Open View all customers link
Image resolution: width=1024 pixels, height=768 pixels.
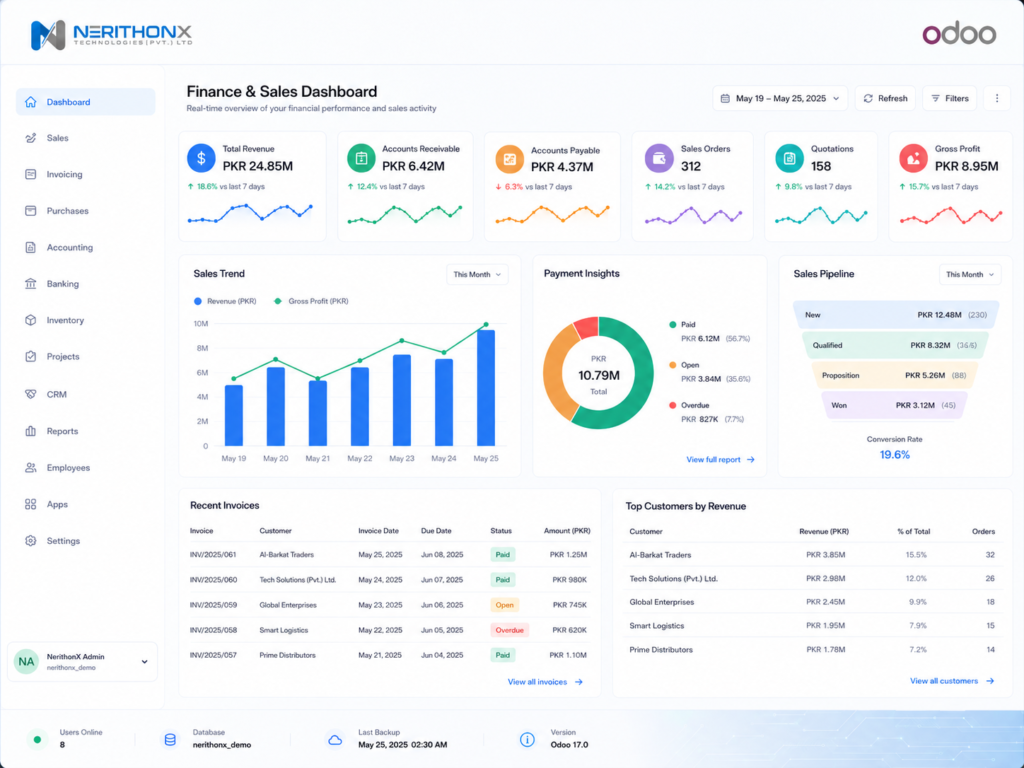coord(952,680)
